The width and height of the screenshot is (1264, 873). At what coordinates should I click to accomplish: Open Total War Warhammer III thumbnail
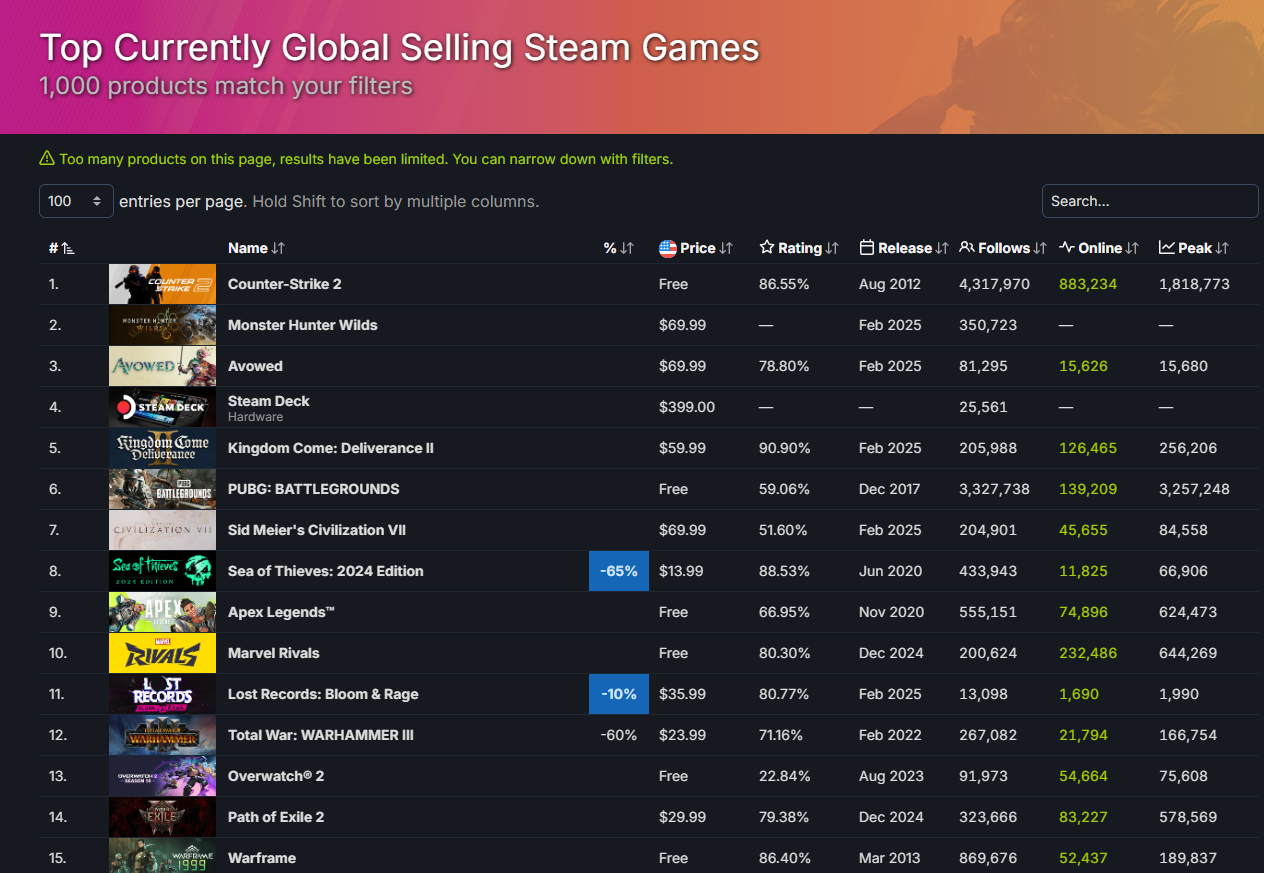[x=162, y=735]
